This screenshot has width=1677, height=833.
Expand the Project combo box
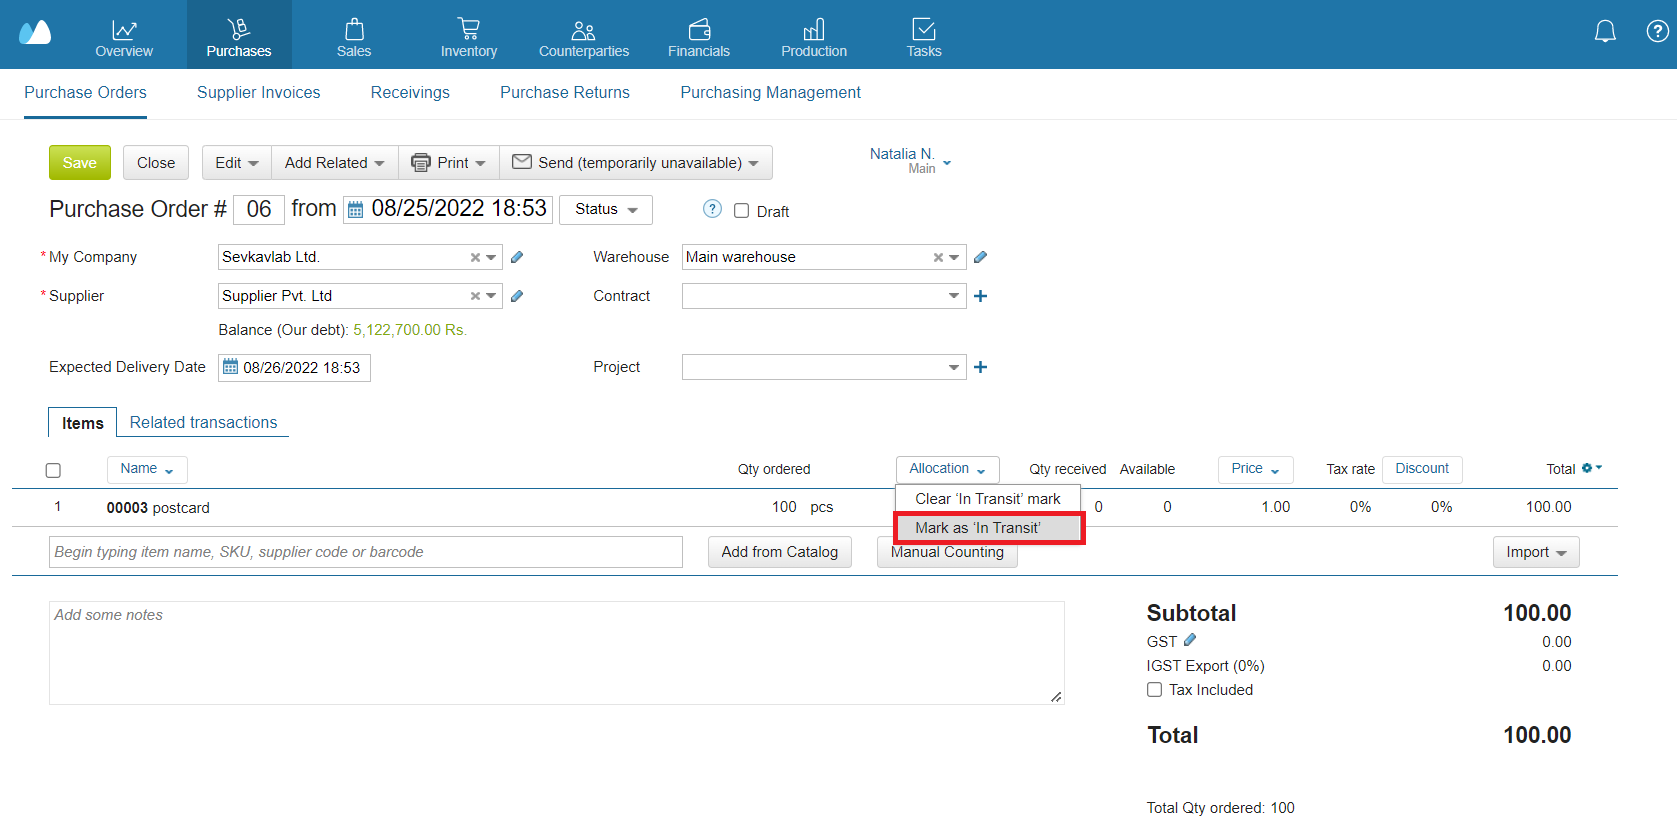tap(953, 367)
